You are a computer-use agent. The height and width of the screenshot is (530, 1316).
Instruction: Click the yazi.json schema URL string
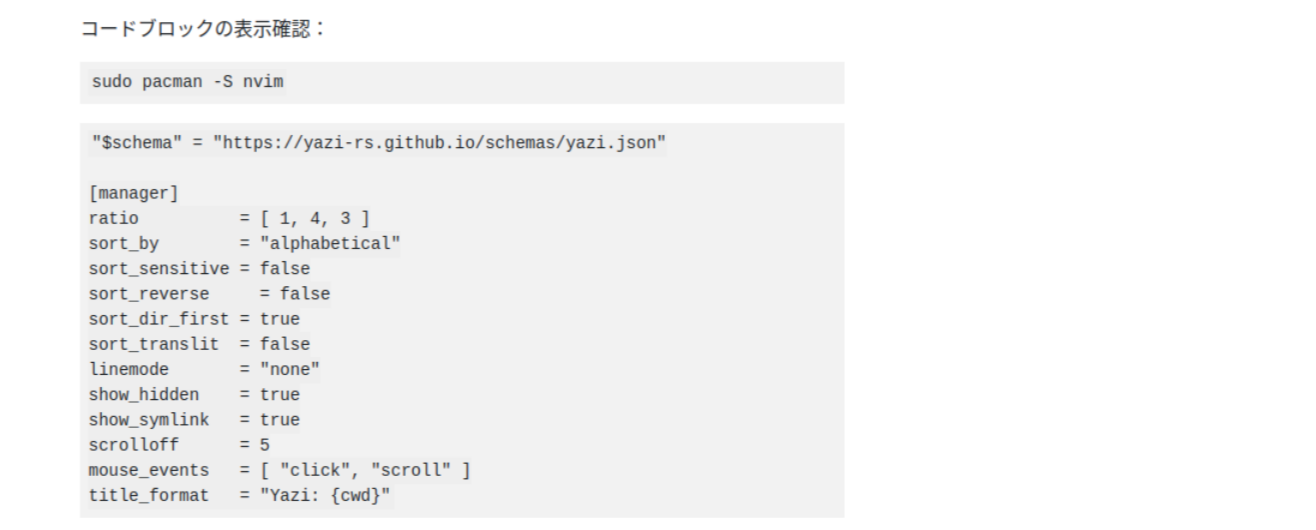click(x=439, y=143)
